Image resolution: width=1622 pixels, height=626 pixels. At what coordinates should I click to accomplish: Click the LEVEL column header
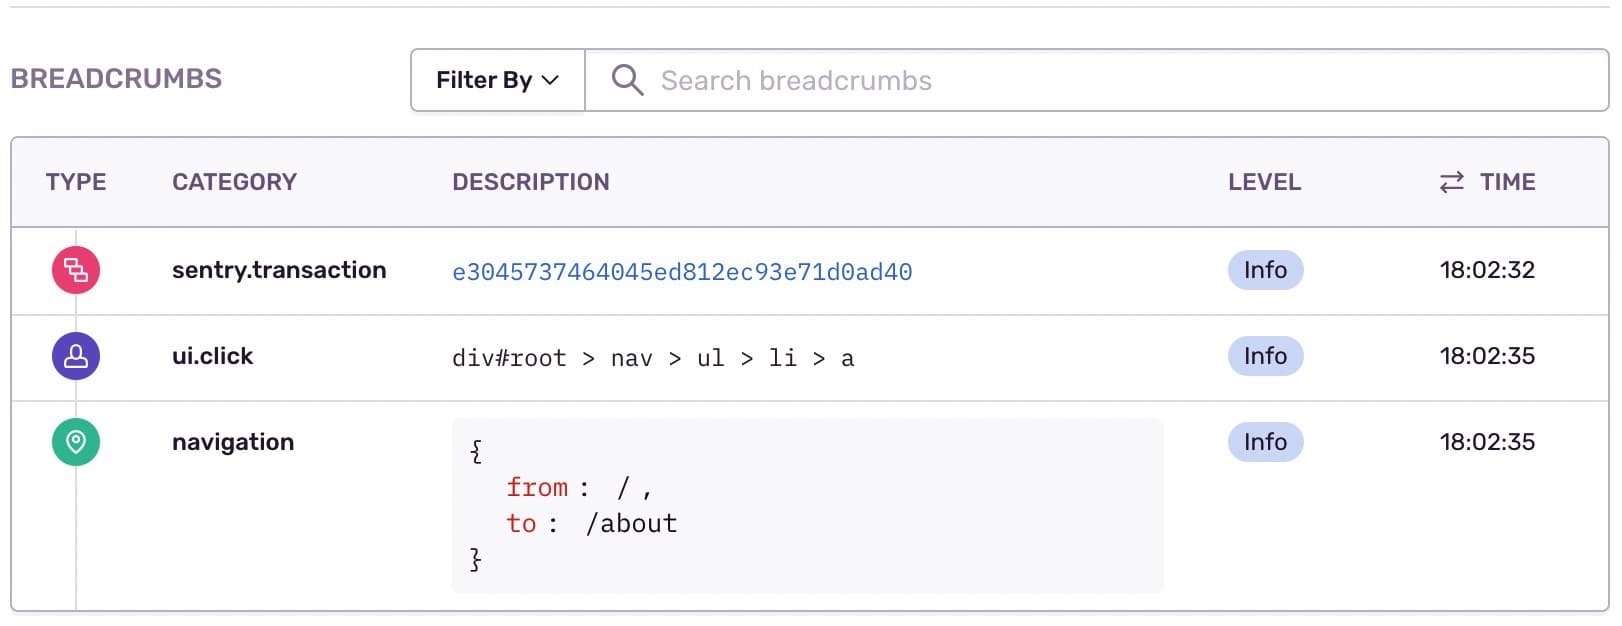[x=1264, y=182]
